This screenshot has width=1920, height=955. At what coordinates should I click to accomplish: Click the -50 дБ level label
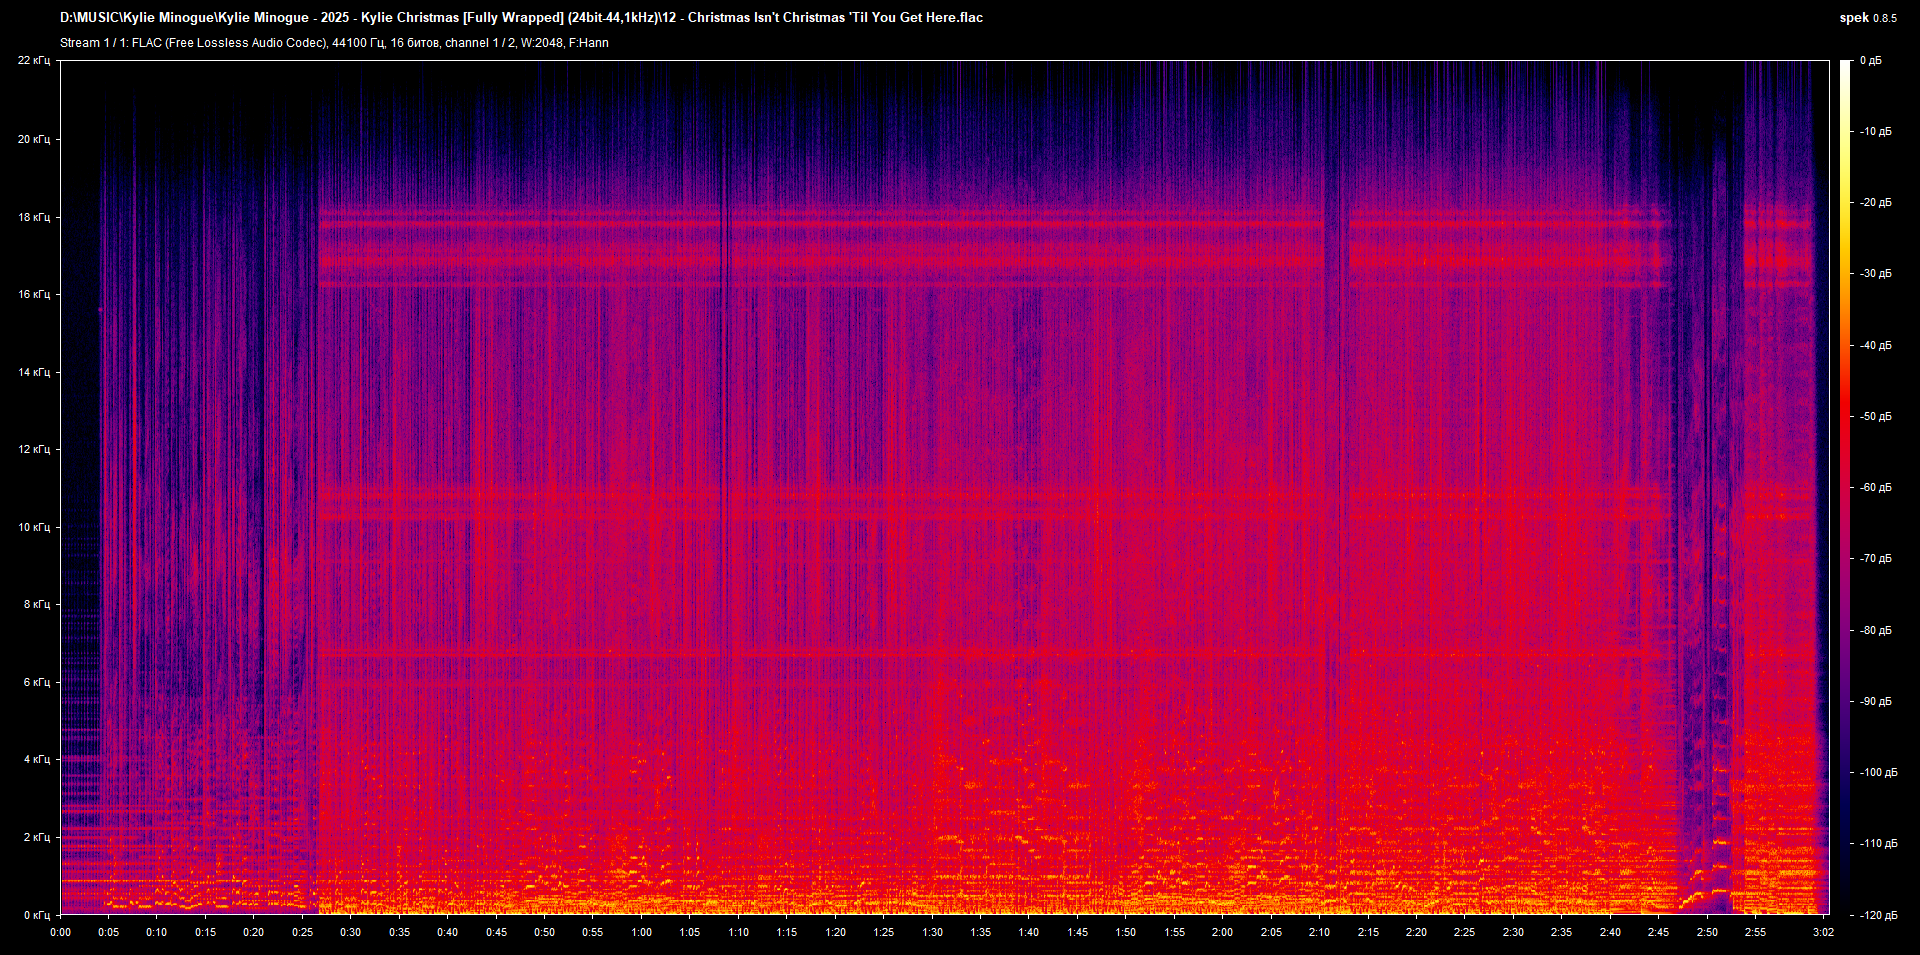[x=1876, y=416]
